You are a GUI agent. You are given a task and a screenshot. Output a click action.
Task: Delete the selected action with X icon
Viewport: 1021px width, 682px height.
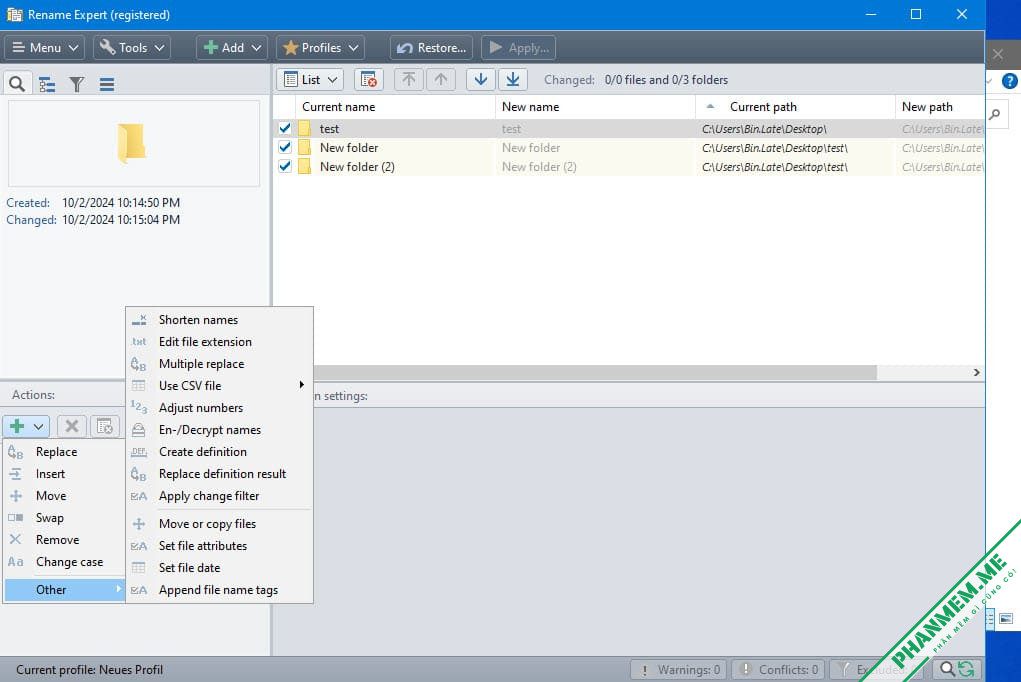[x=72, y=427]
